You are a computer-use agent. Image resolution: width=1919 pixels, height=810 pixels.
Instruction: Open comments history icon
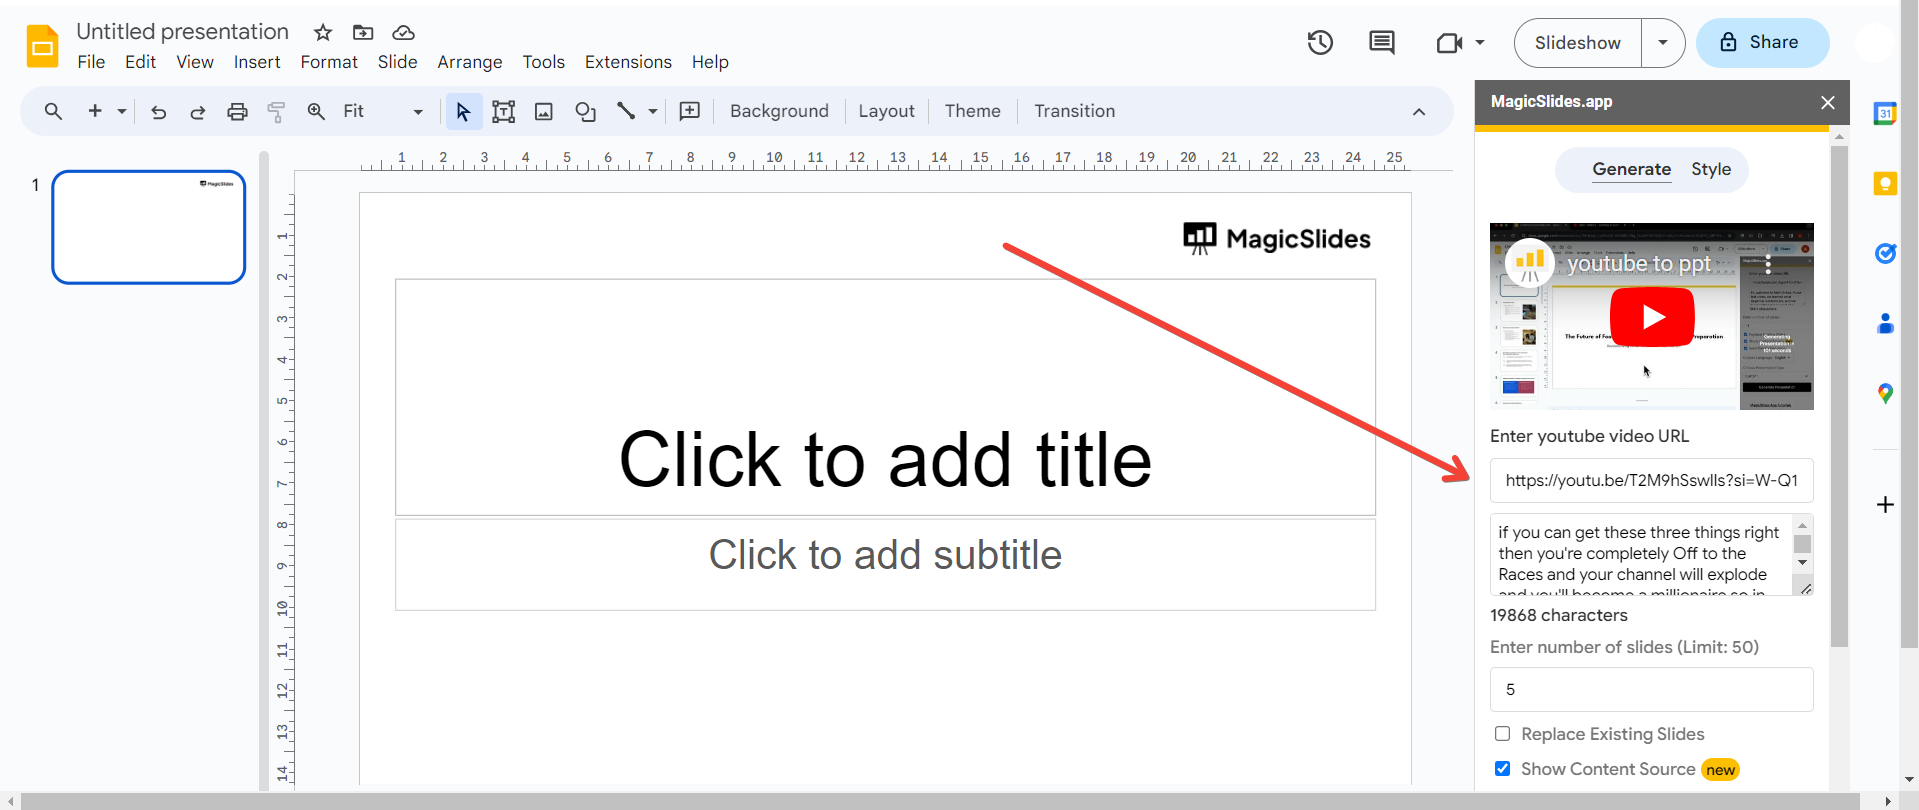point(1382,43)
